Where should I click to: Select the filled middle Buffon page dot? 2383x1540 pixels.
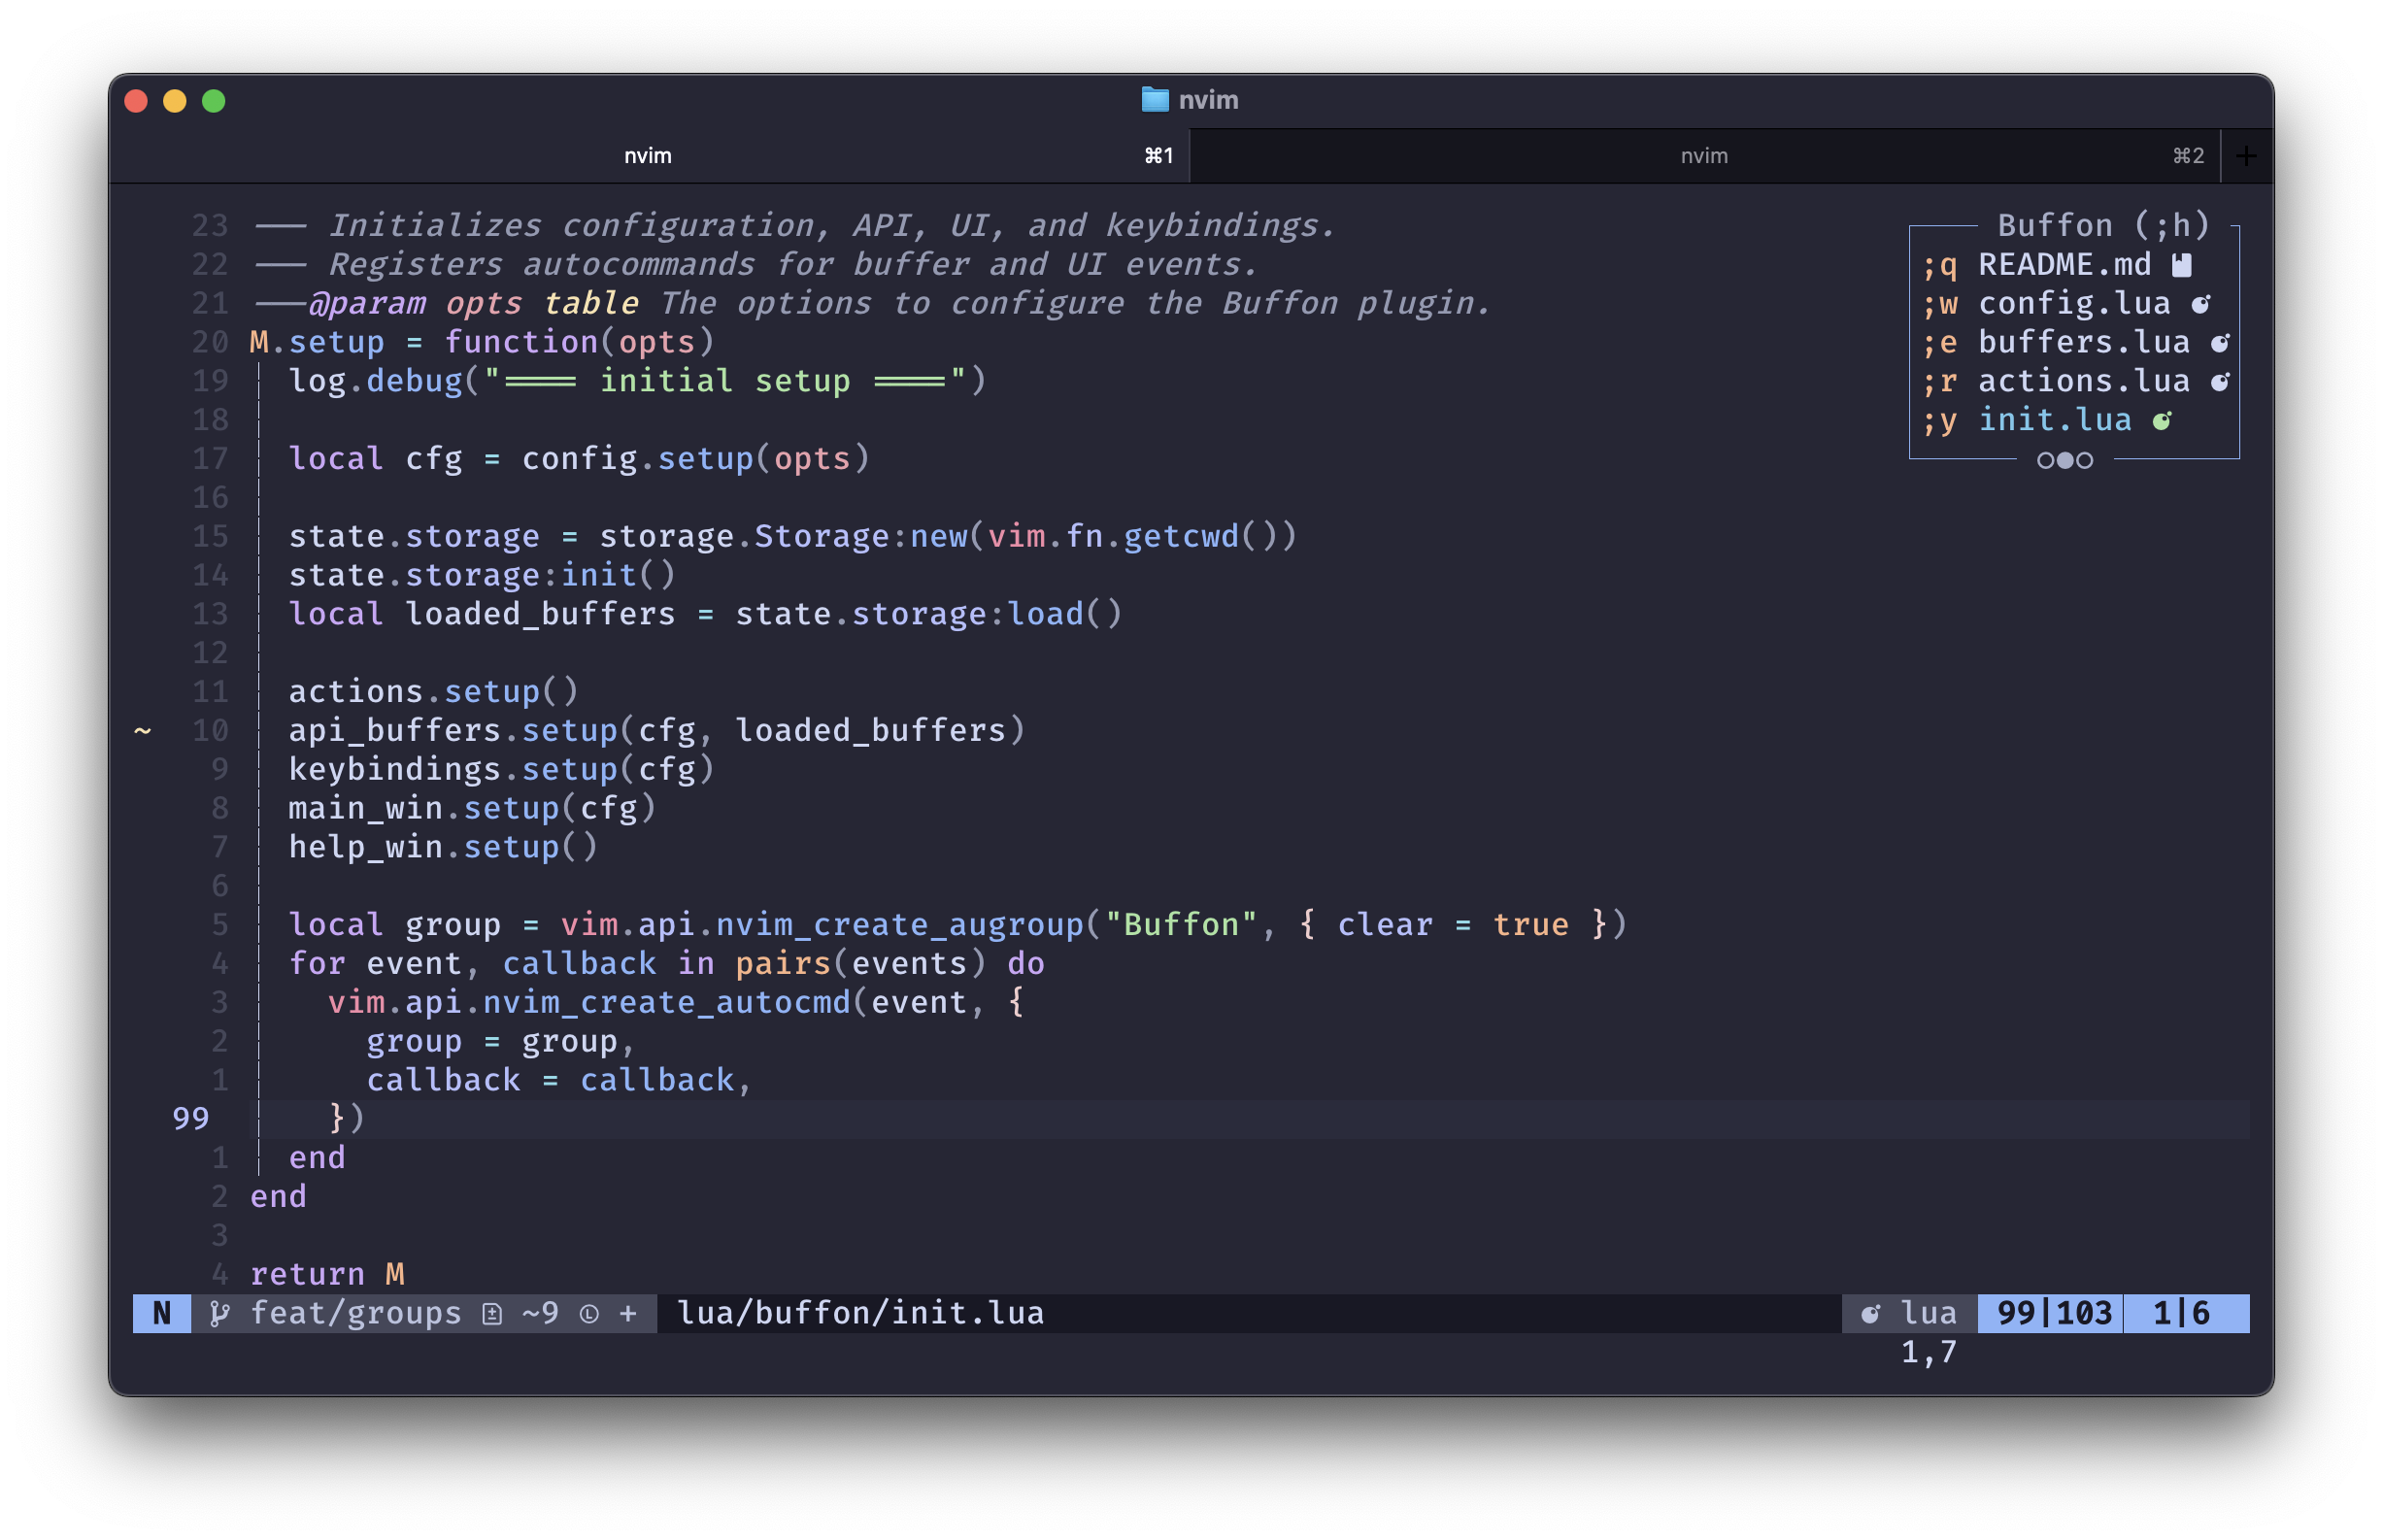click(2065, 460)
